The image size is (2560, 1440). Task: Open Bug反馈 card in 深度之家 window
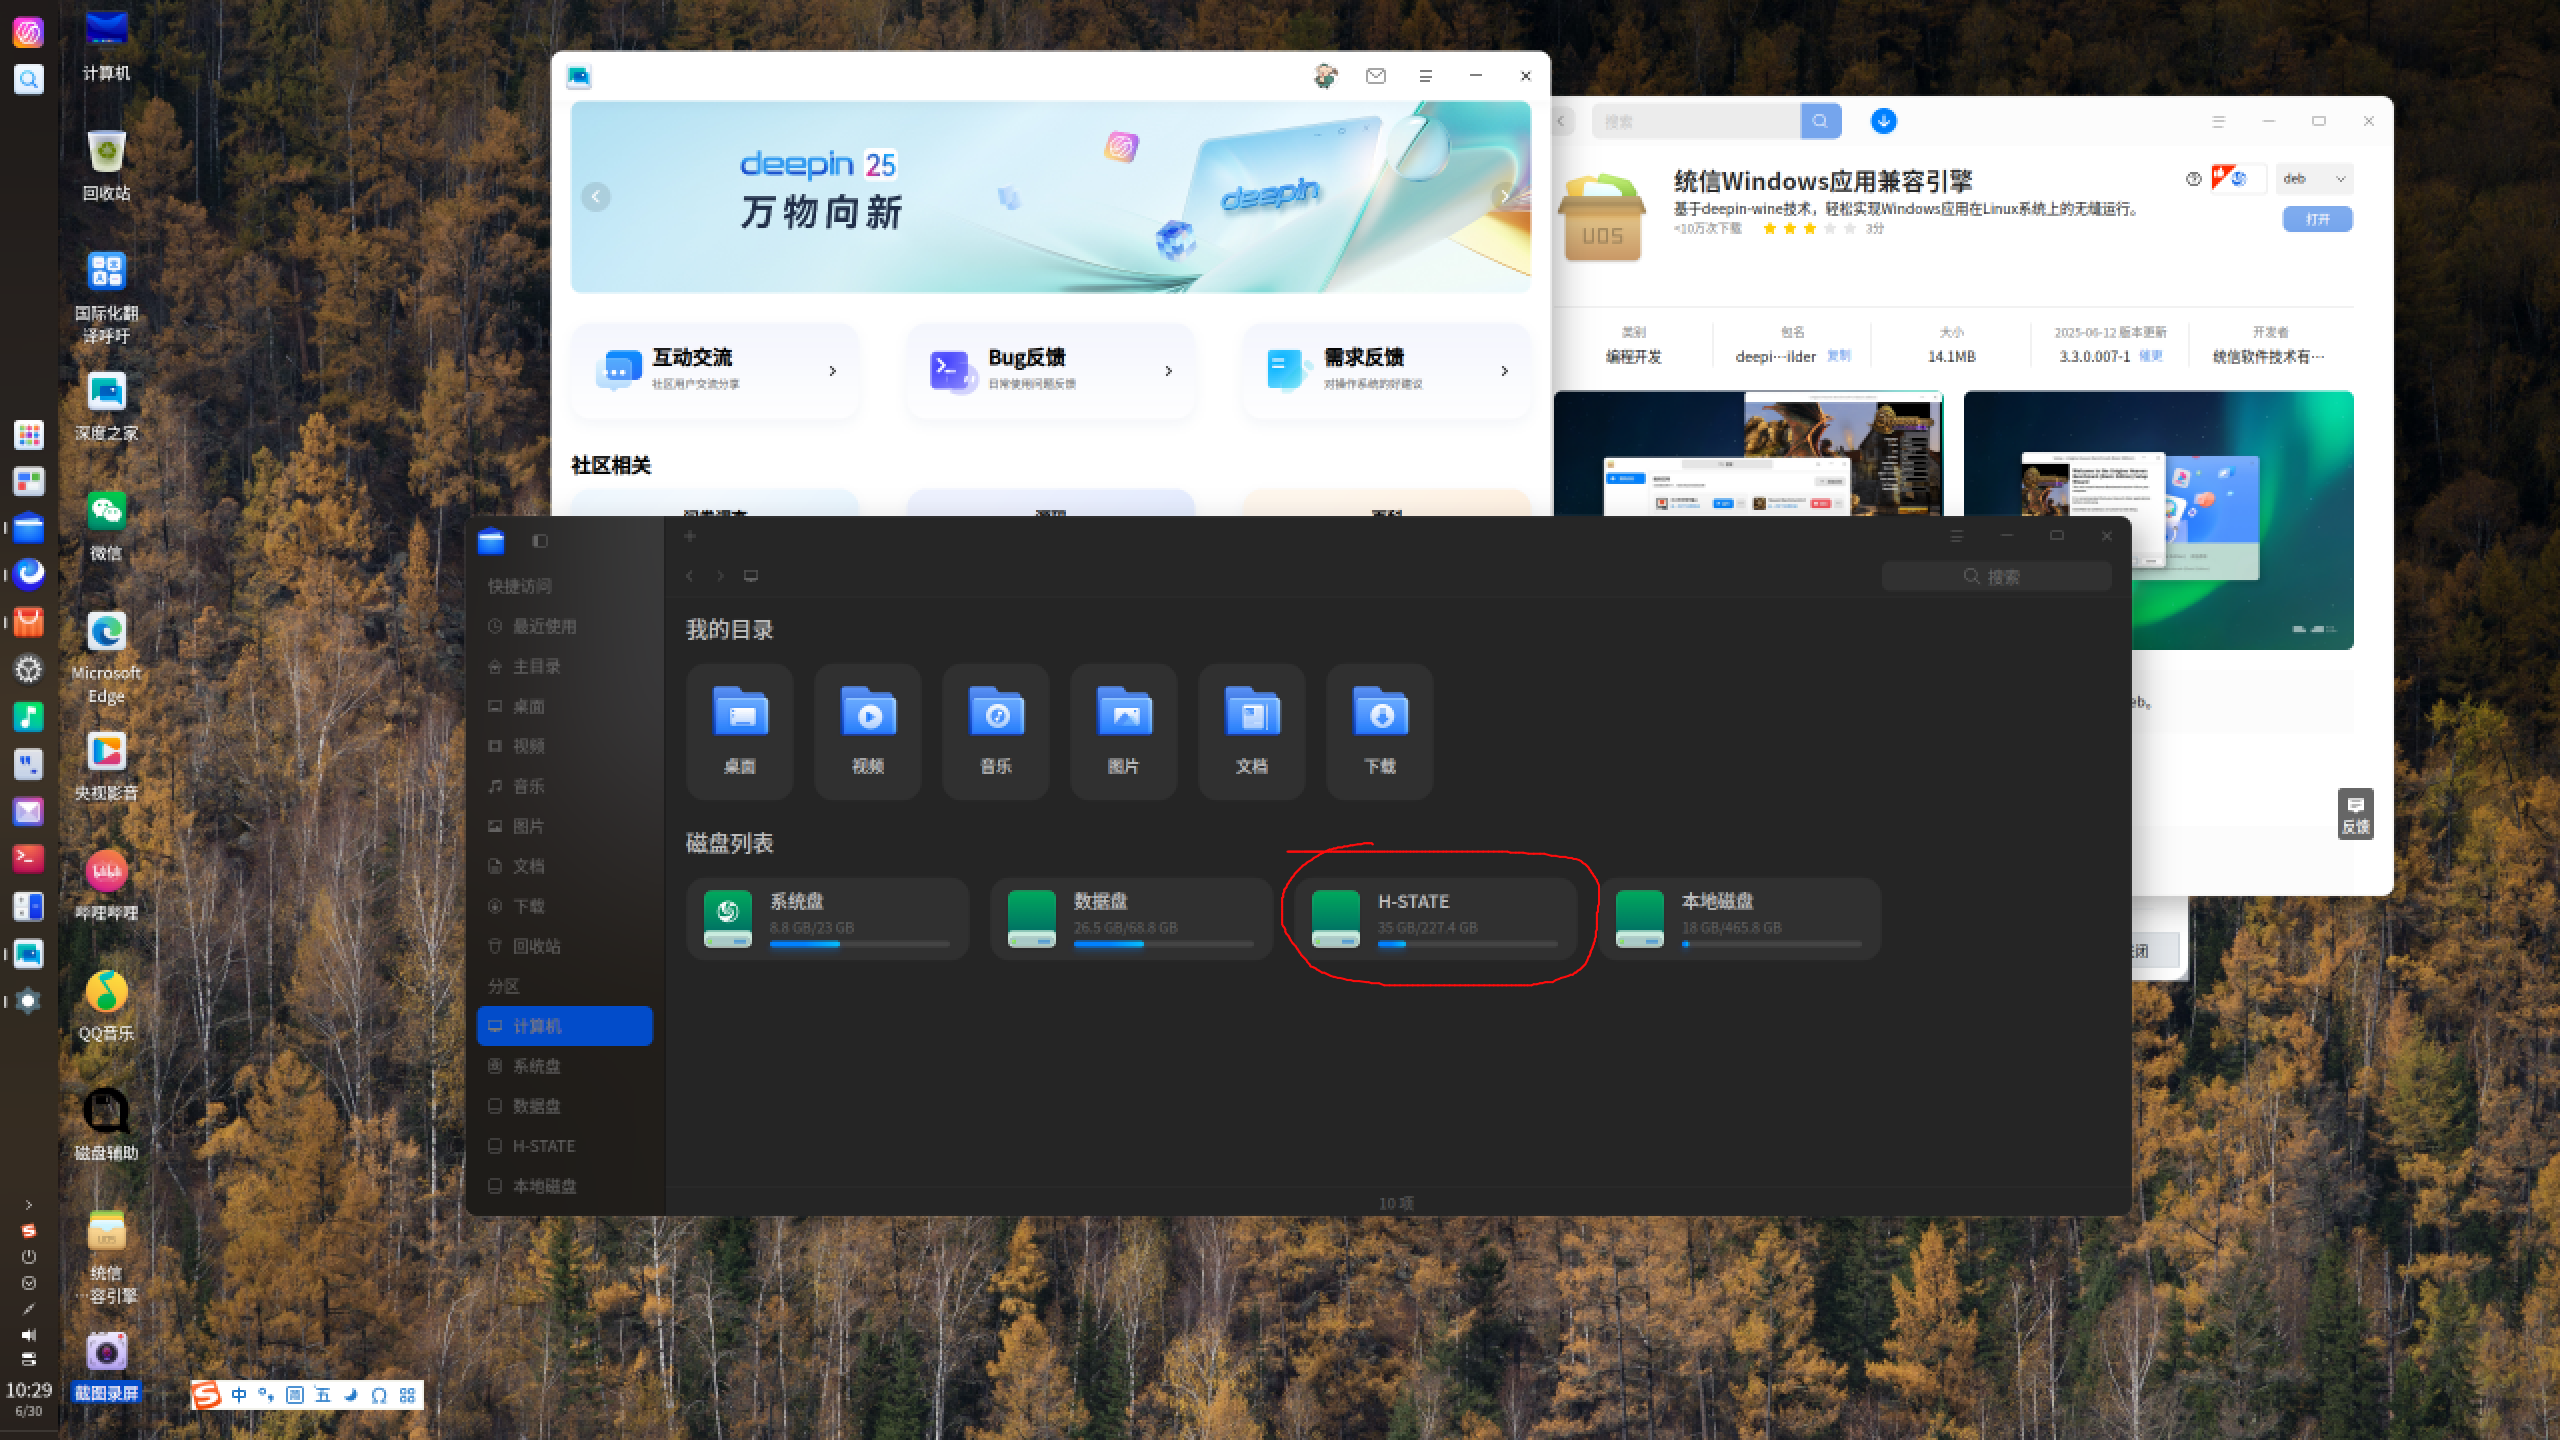(1051, 371)
